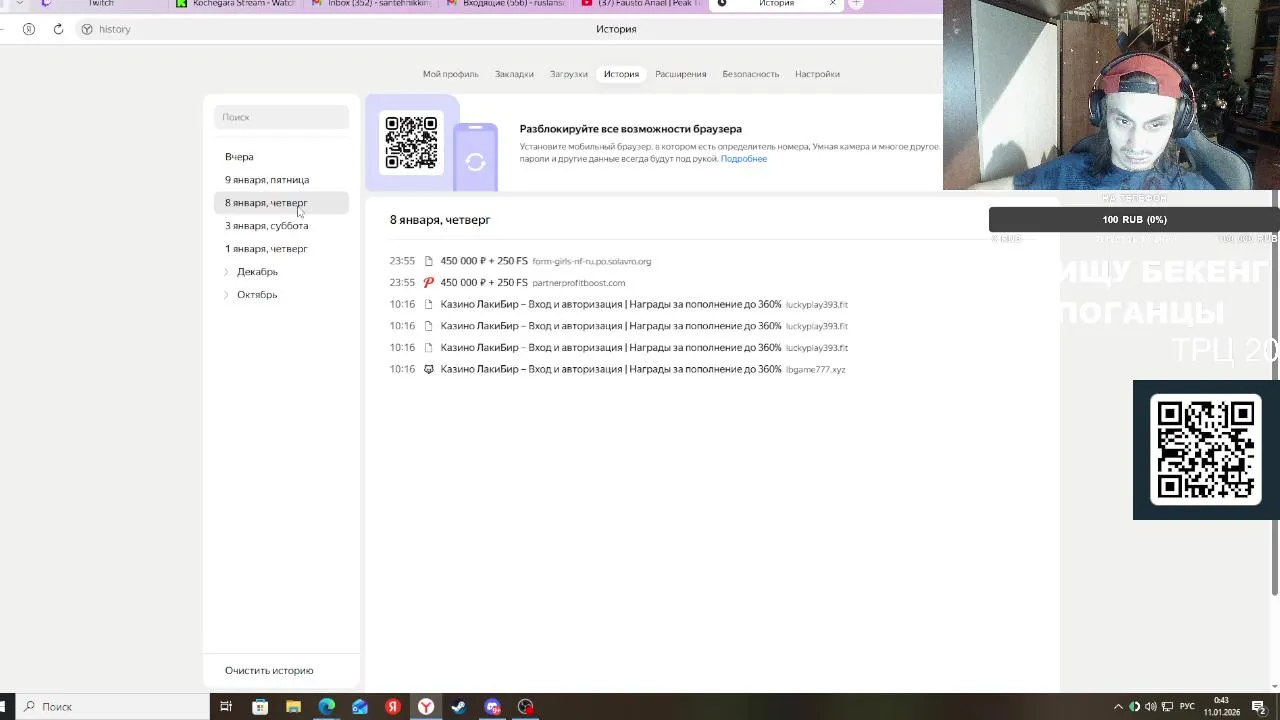
Task: Open the Мой профиль section
Action: coord(450,74)
